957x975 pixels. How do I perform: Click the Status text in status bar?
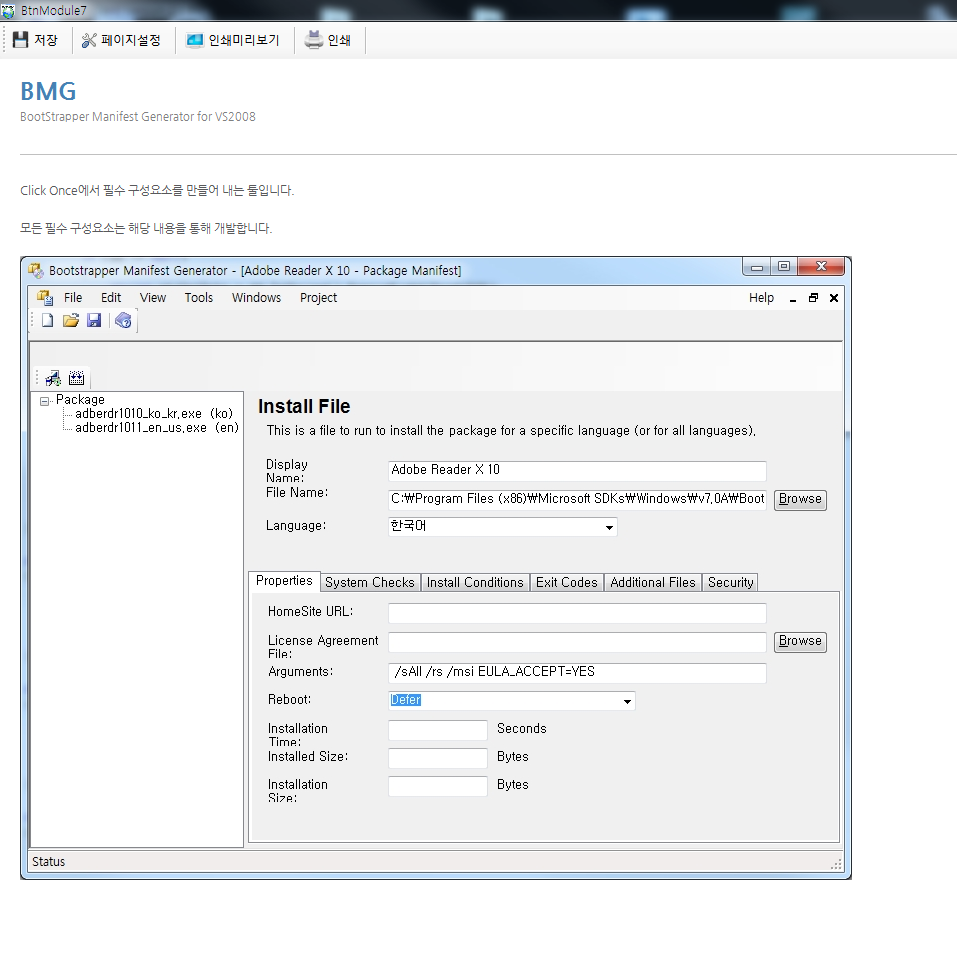(49, 862)
